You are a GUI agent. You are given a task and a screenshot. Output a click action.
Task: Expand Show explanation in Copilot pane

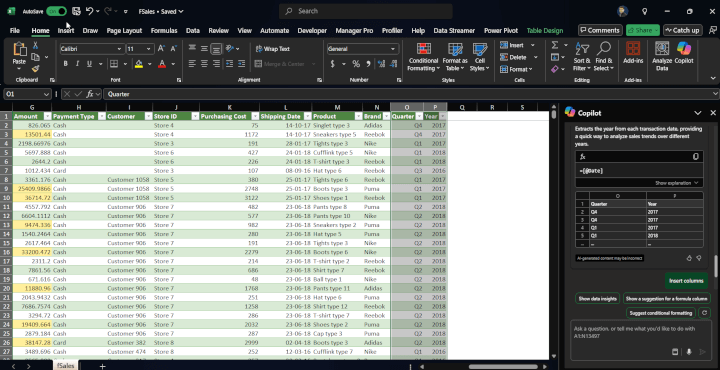(x=677, y=183)
